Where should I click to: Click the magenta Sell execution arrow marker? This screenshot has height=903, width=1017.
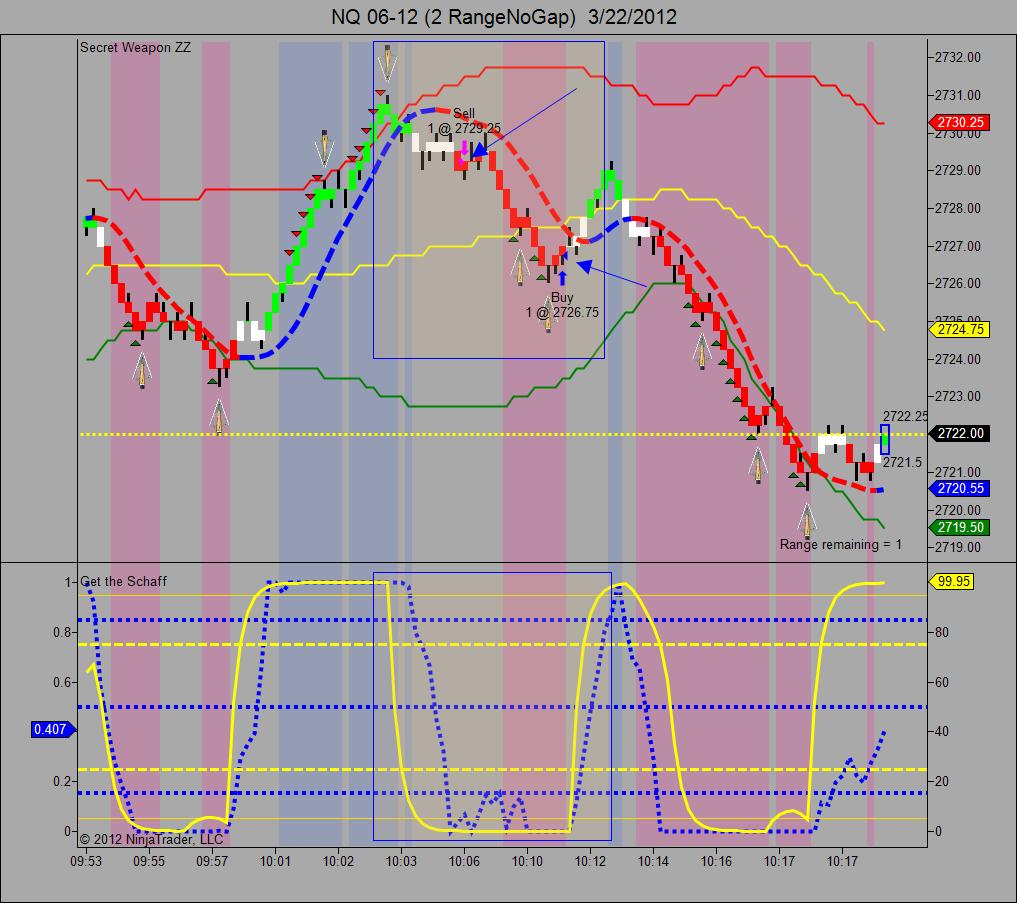[x=464, y=146]
